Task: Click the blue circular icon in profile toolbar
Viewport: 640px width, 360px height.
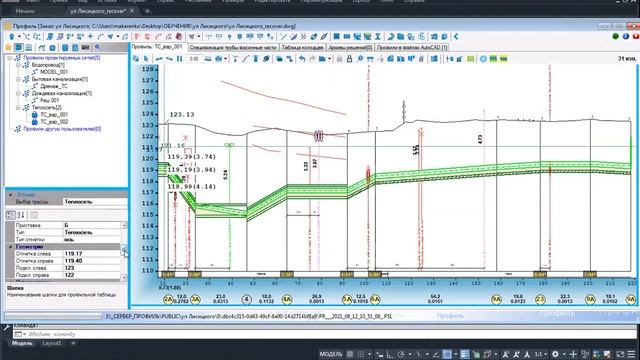Action: coord(483,59)
